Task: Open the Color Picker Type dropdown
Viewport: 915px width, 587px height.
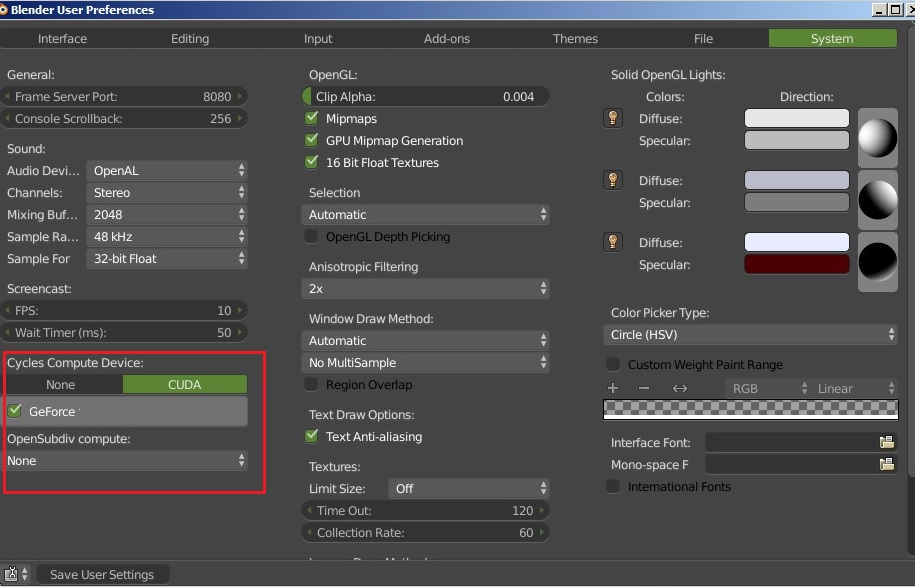Action: click(751, 334)
